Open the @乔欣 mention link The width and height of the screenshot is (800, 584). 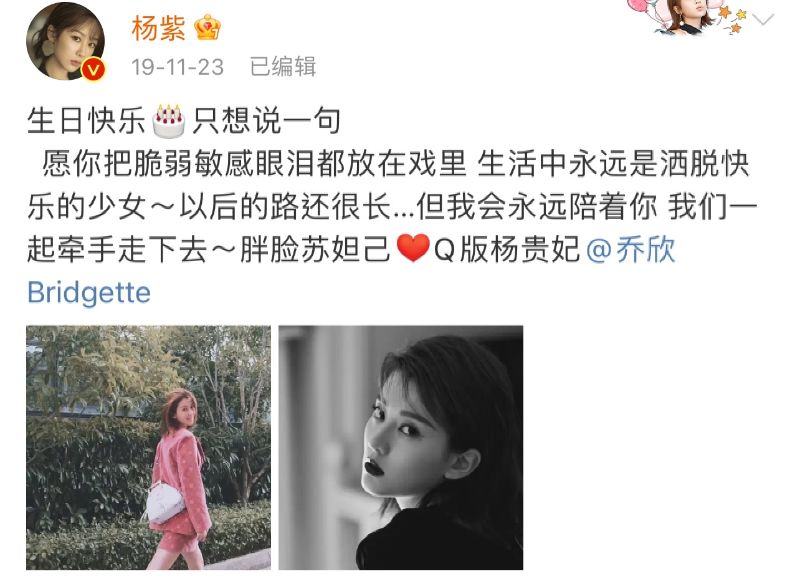click(x=631, y=250)
